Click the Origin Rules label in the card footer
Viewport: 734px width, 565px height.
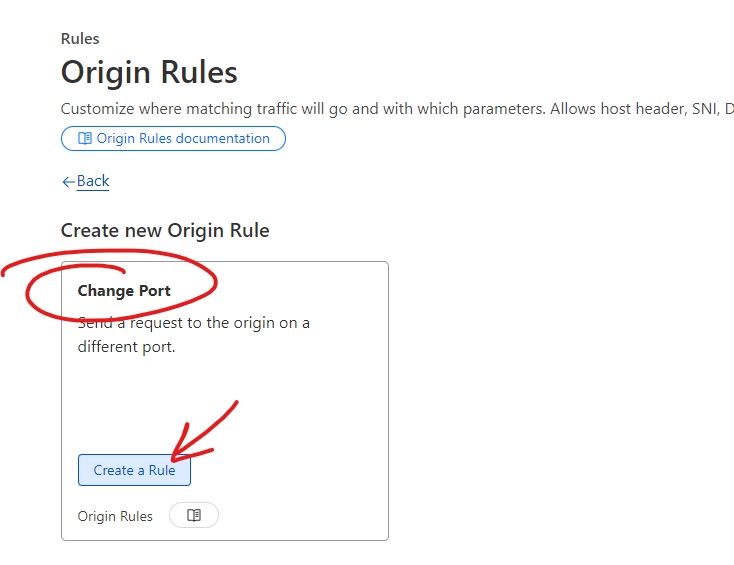point(115,516)
